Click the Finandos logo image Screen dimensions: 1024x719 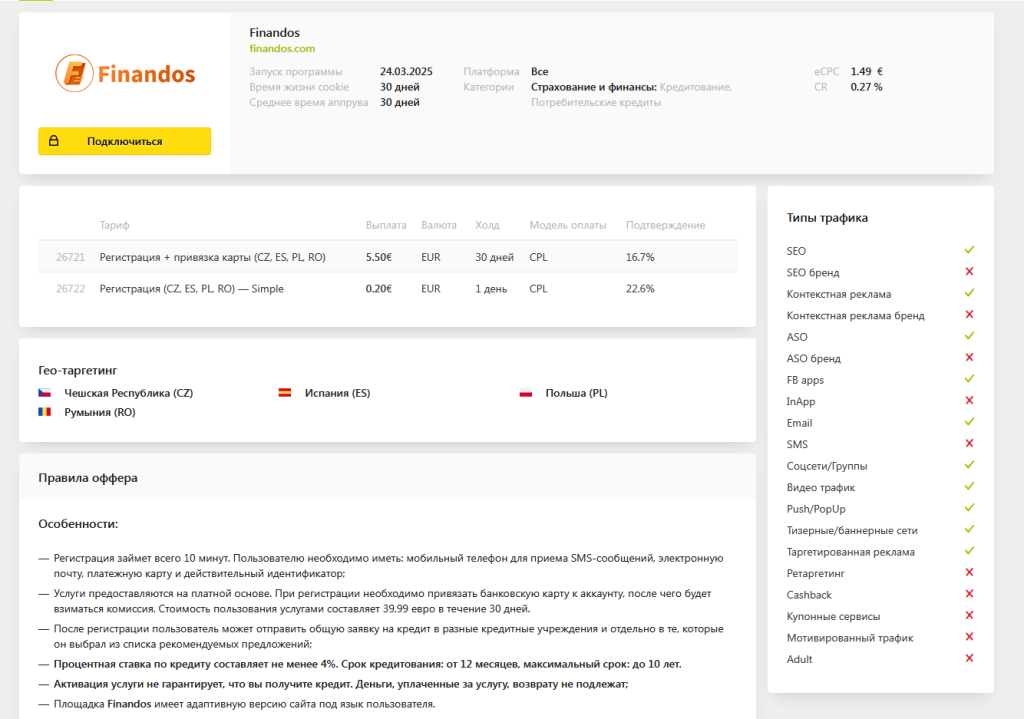[x=125, y=74]
